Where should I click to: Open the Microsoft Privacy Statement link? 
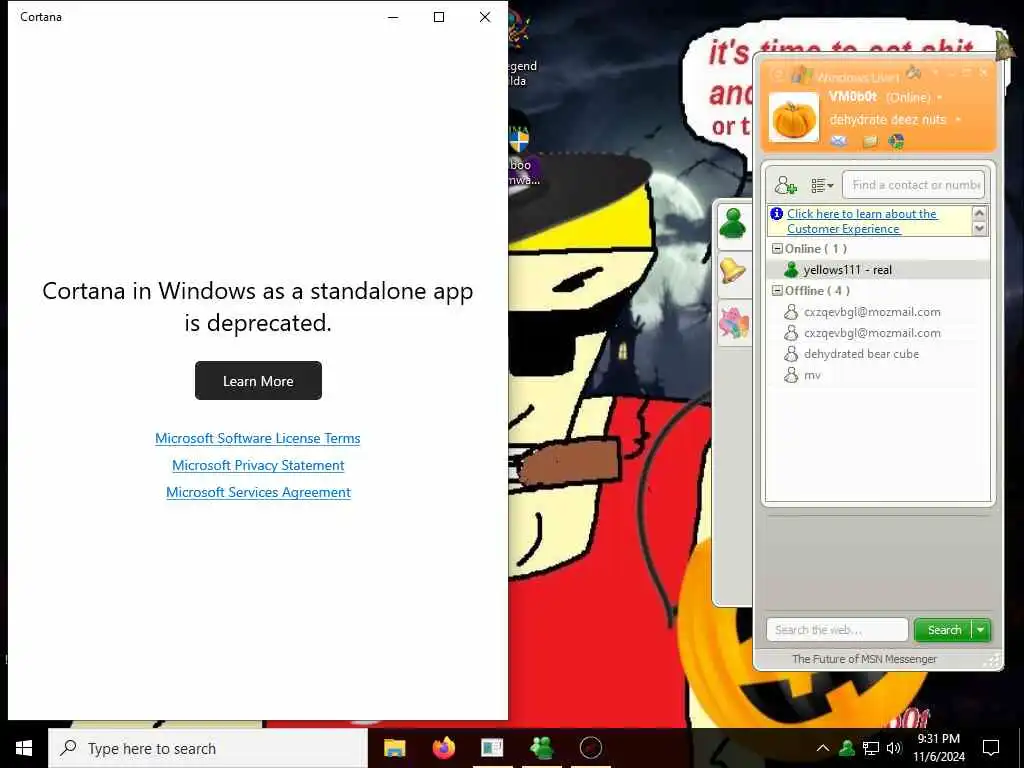click(x=258, y=466)
